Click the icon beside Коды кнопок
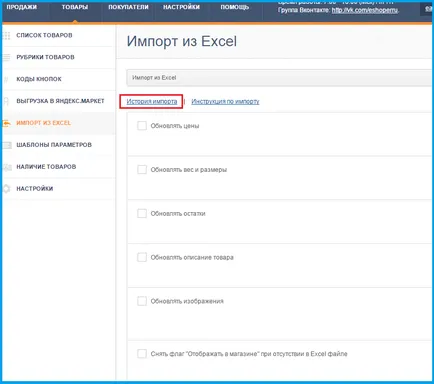The height and width of the screenshot is (384, 434). (6, 79)
